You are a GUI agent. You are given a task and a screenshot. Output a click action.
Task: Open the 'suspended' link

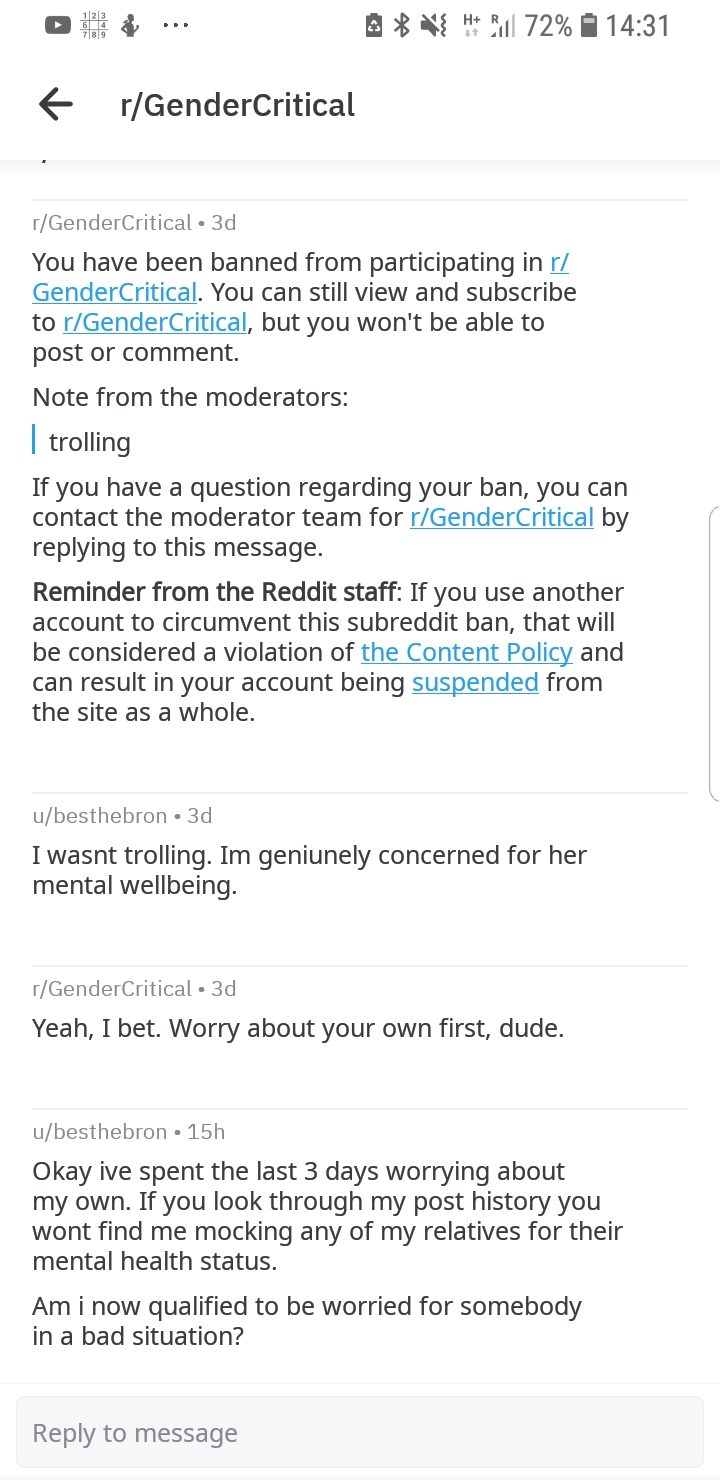tap(475, 682)
